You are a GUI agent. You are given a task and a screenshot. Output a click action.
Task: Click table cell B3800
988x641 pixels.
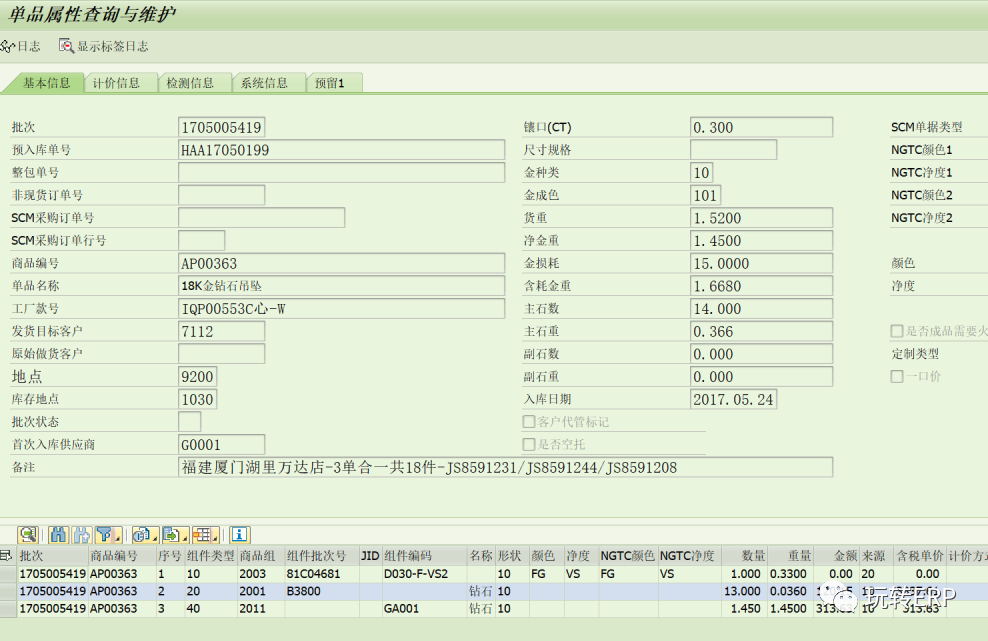(321, 591)
